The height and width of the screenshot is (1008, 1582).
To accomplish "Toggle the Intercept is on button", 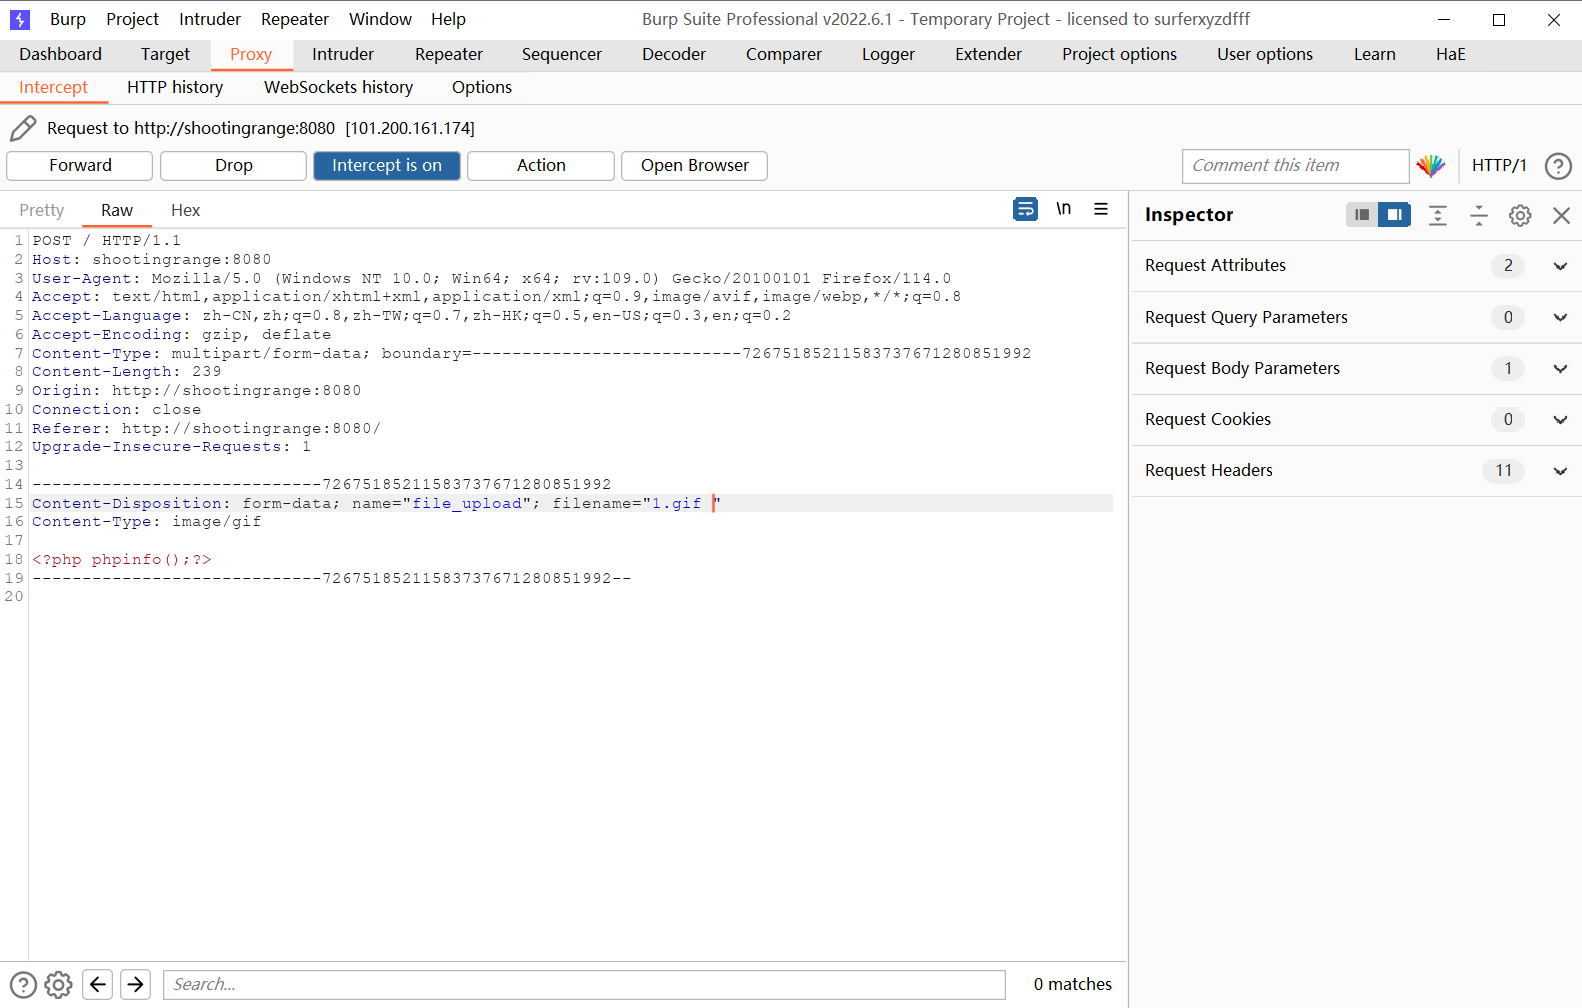I will [387, 166].
